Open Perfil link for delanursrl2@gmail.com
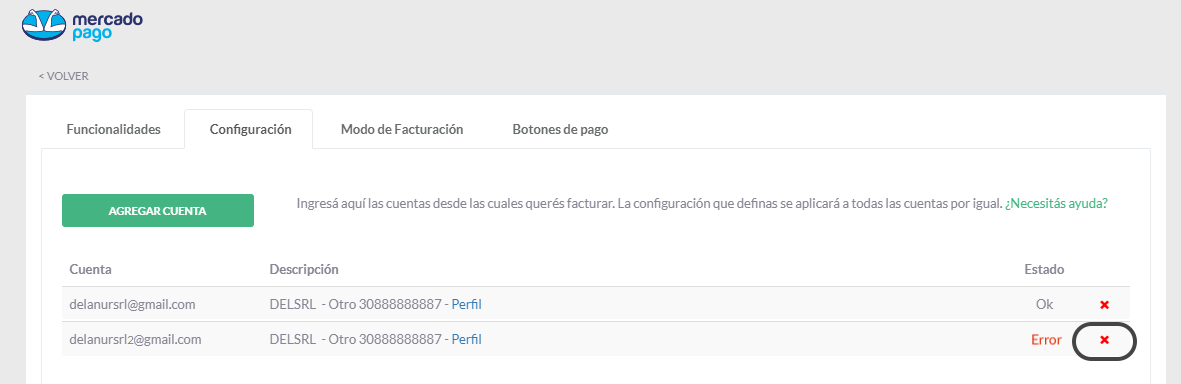This screenshot has width=1181, height=384. [466, 340]
